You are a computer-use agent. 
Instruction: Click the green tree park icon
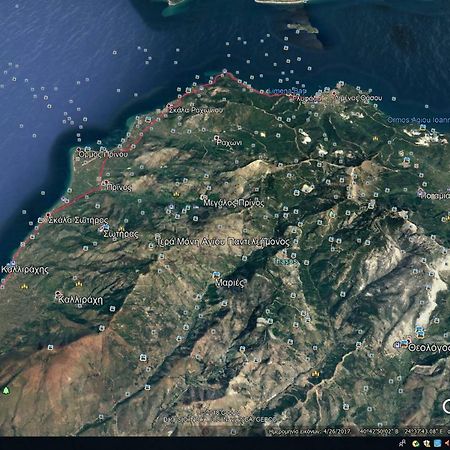point(6,390)
